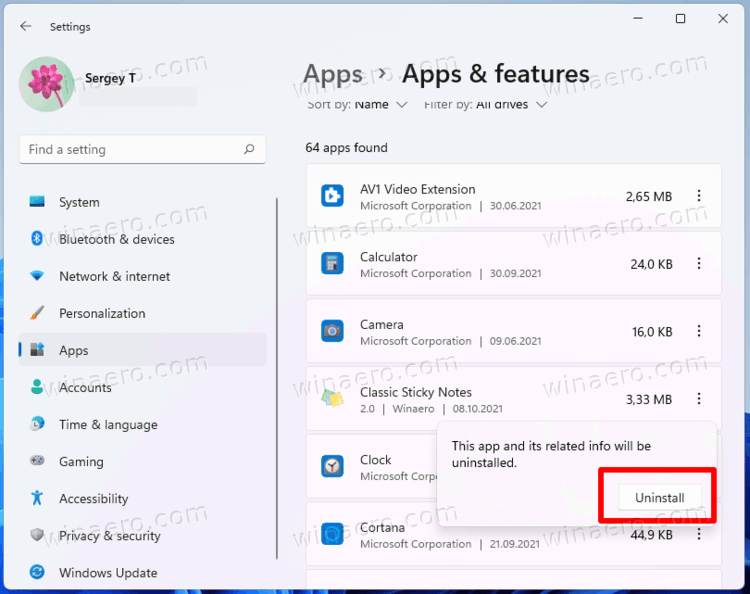Open AV1 Video Extension more options

[699, 196]
